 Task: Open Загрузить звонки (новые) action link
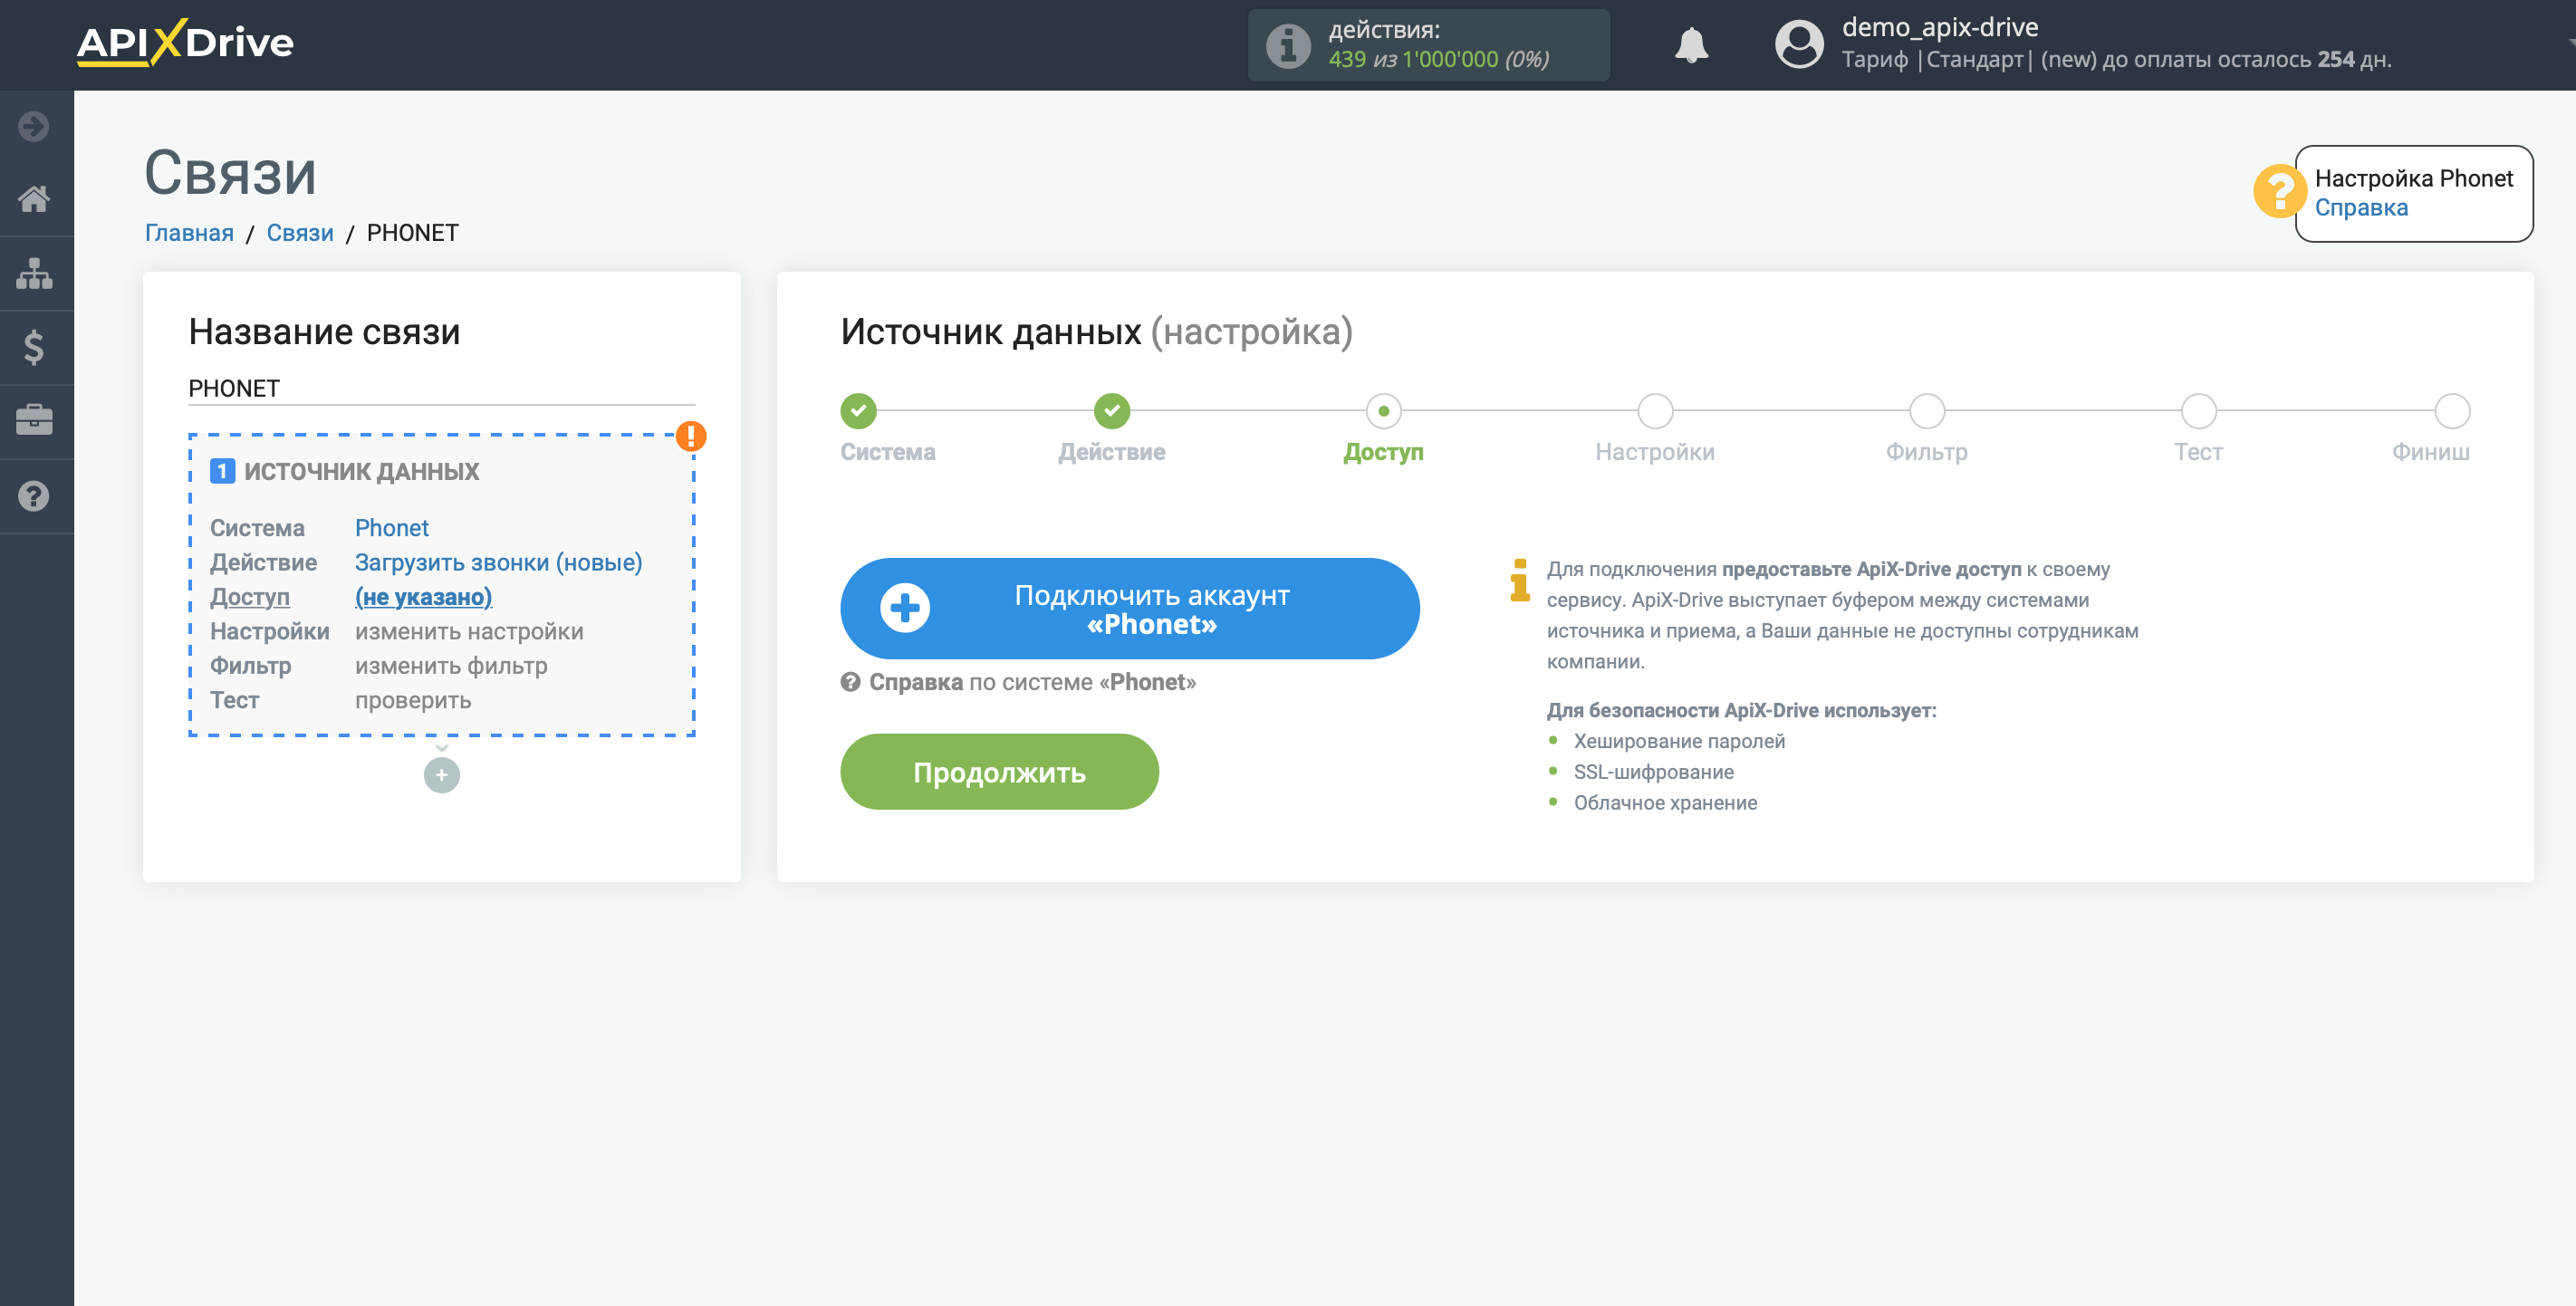pos(498,562)
